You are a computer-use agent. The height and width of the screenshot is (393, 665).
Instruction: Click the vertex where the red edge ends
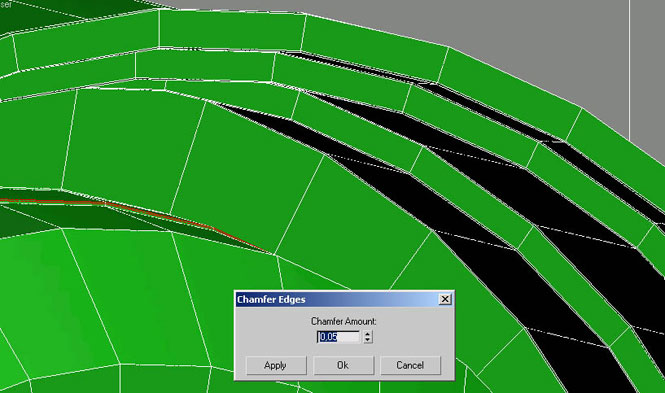(x=272, y=254)
